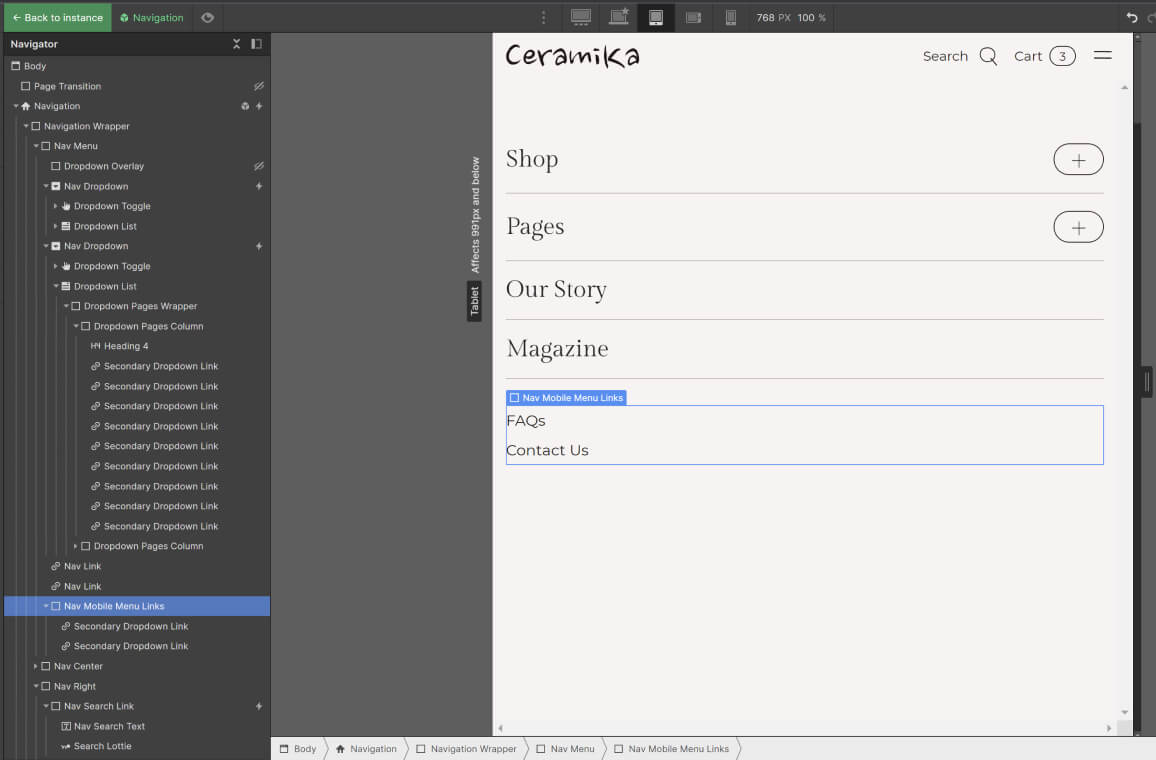Toggle the preview eye icon in top bar

208,18
